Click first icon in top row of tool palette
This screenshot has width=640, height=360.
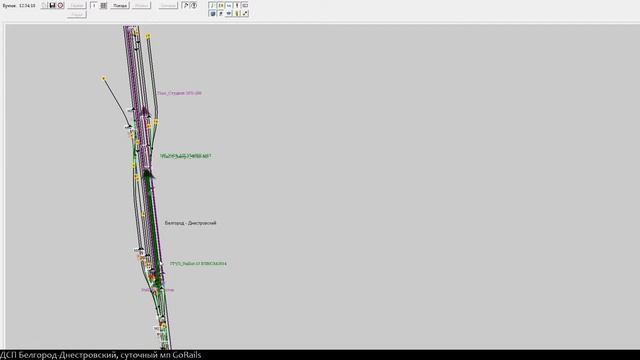pos(212,5)
